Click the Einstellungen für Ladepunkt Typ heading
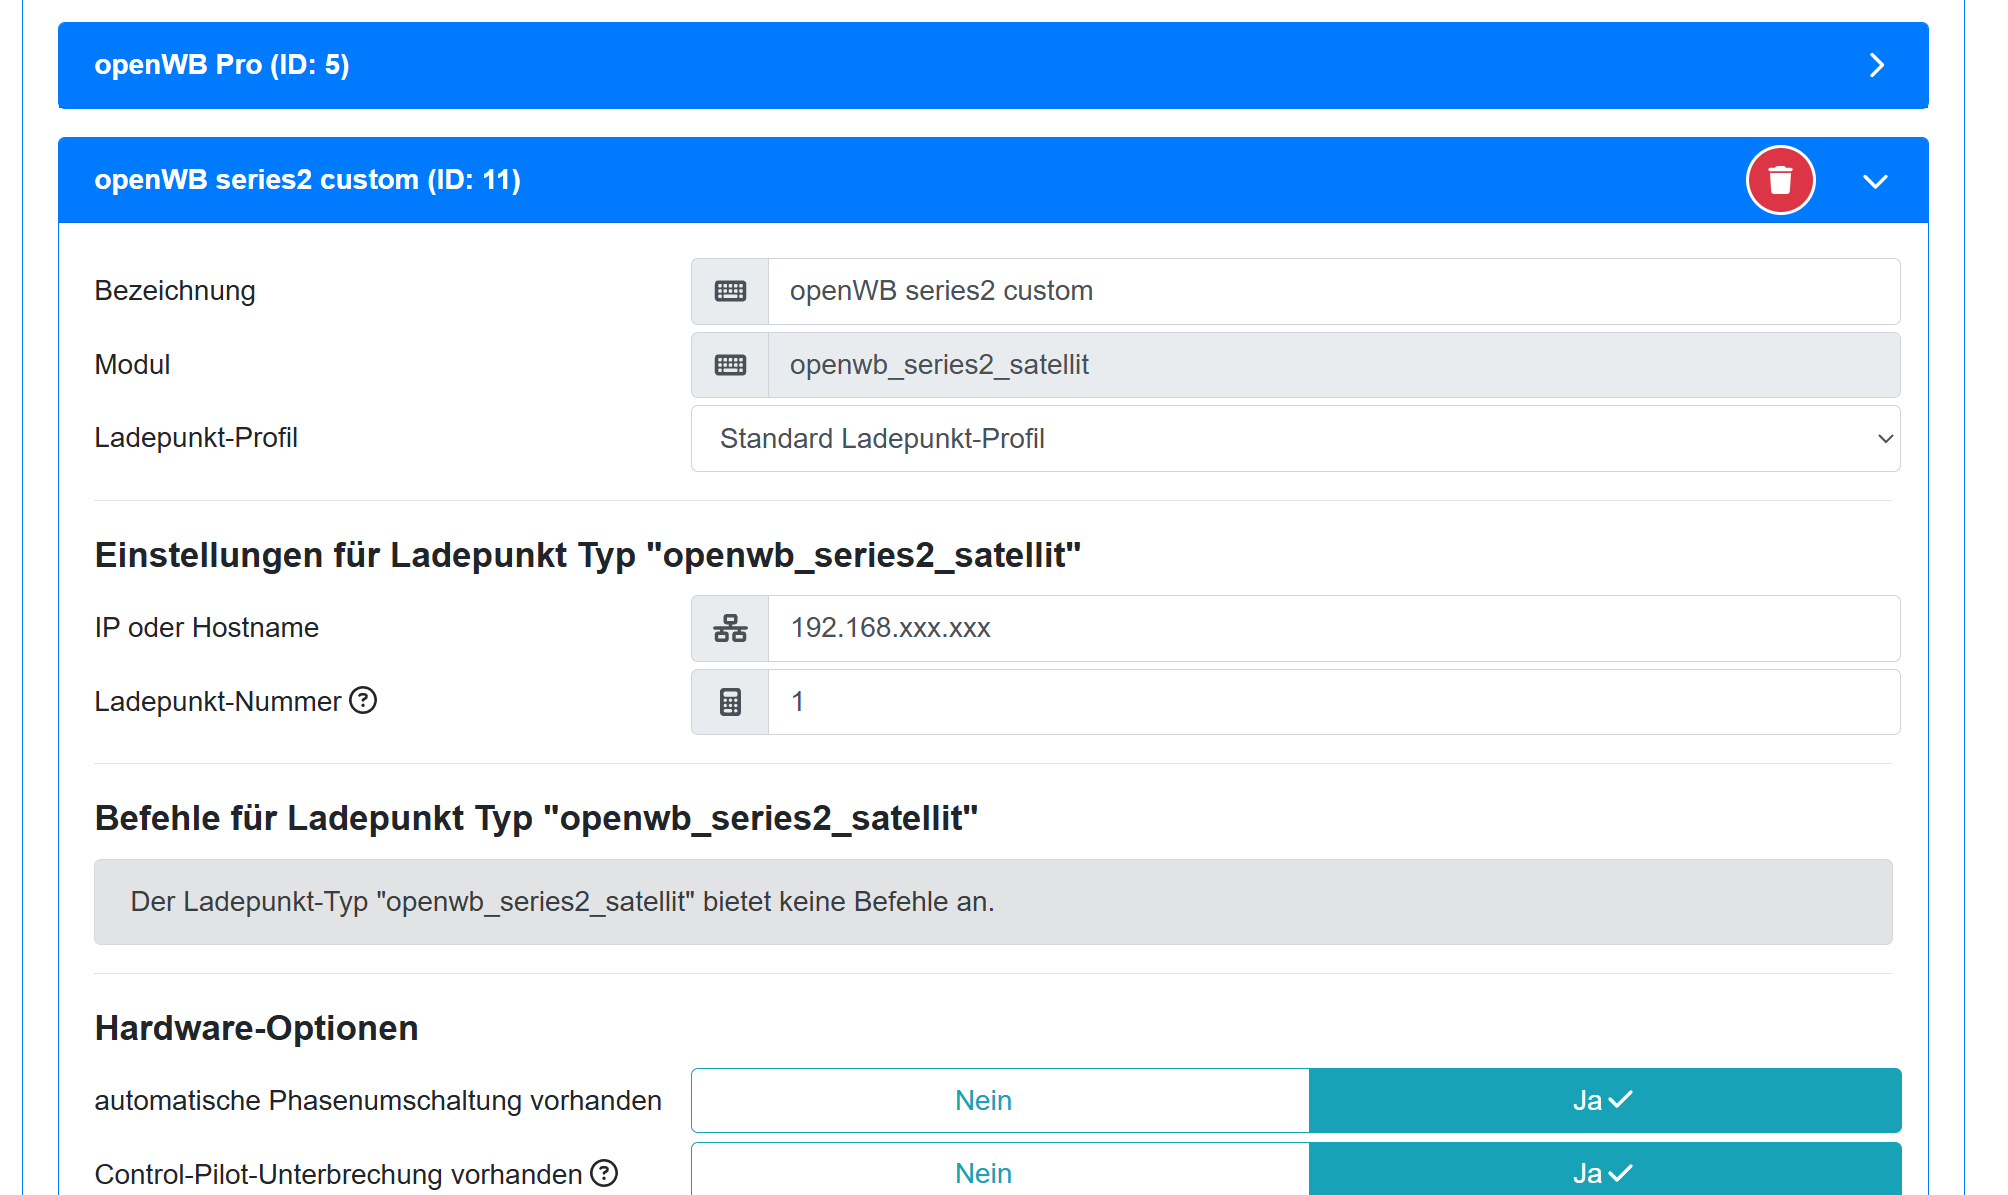Image resolution: width=2008 pixels, height=1195 pixels. [x=588, y=555]
